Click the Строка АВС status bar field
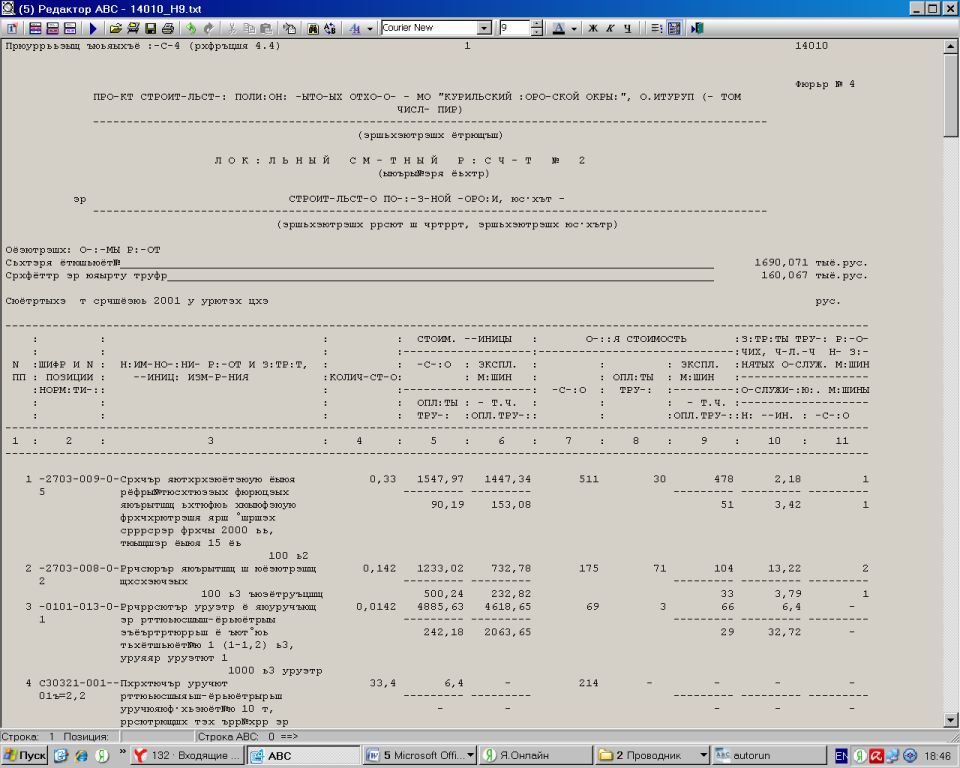This screenshot has width=960, height=768. tap(248, 736)
